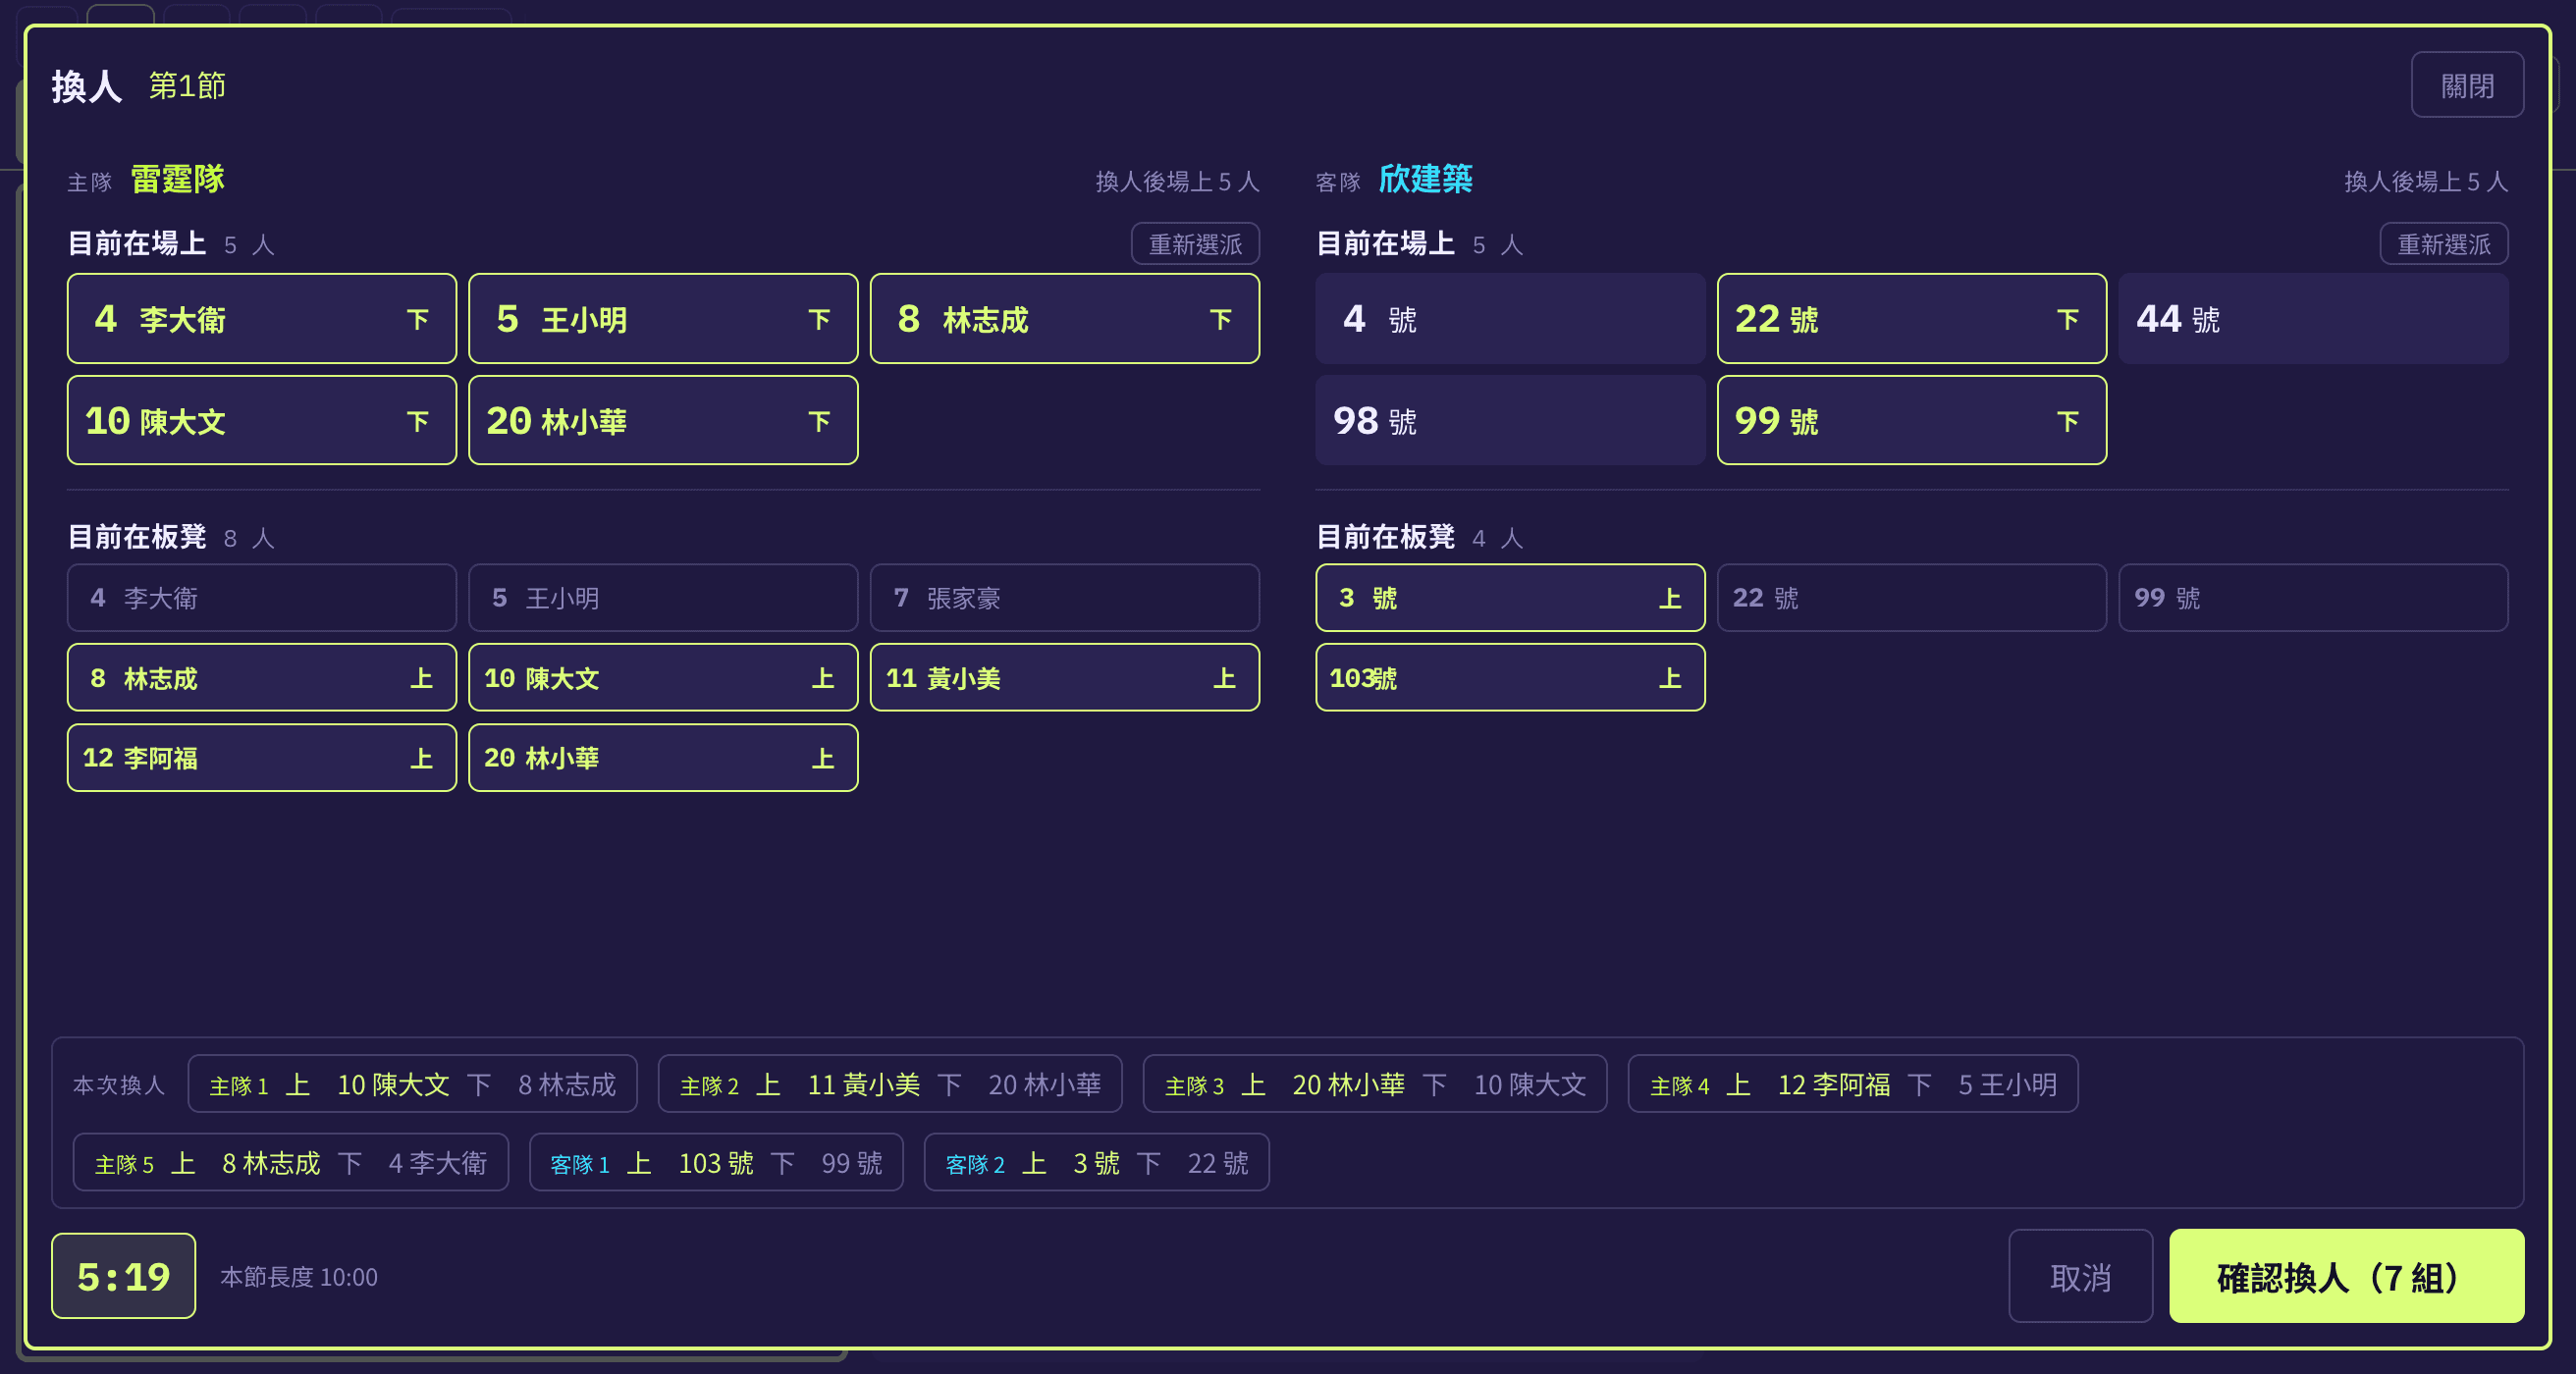Click substitution chip 客隊 1 上 103 號

click(716, 1162)
